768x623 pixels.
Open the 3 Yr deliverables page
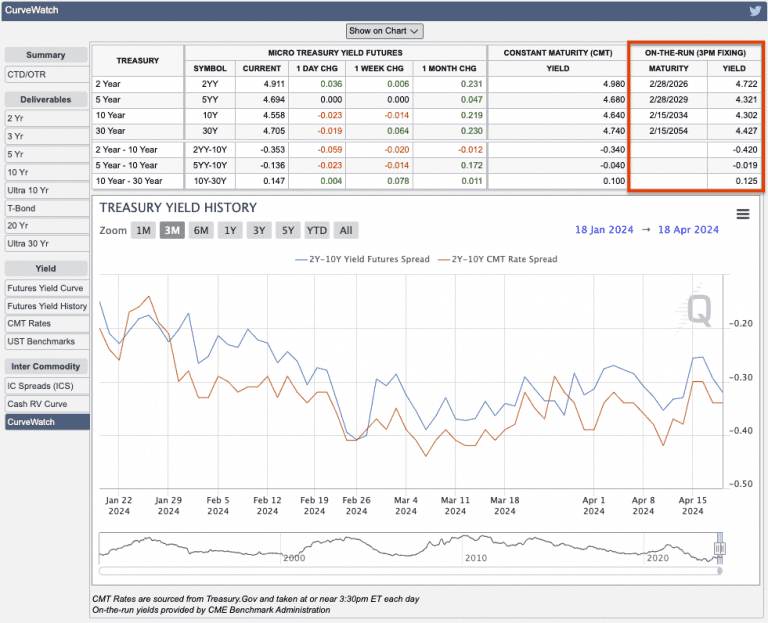click(x=47, y=136)
